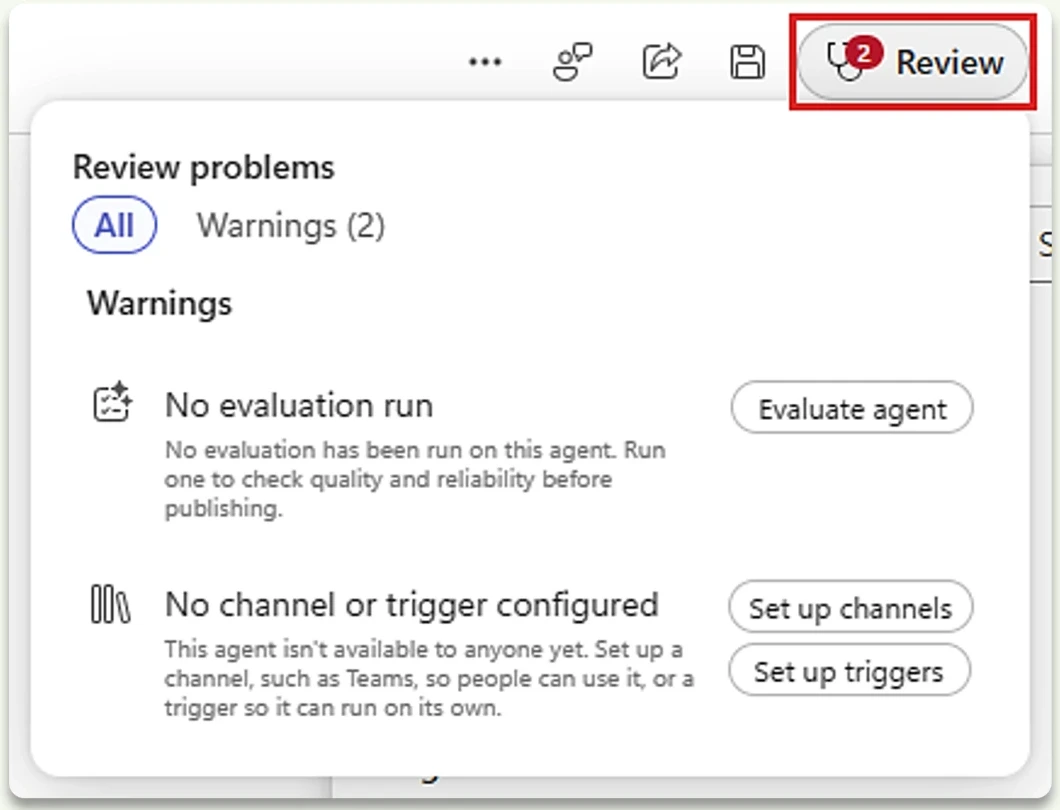The height and width of the screenshot is (810, 1060).
Task: Select the All filter pill
Action: click(x=114, y=225)
